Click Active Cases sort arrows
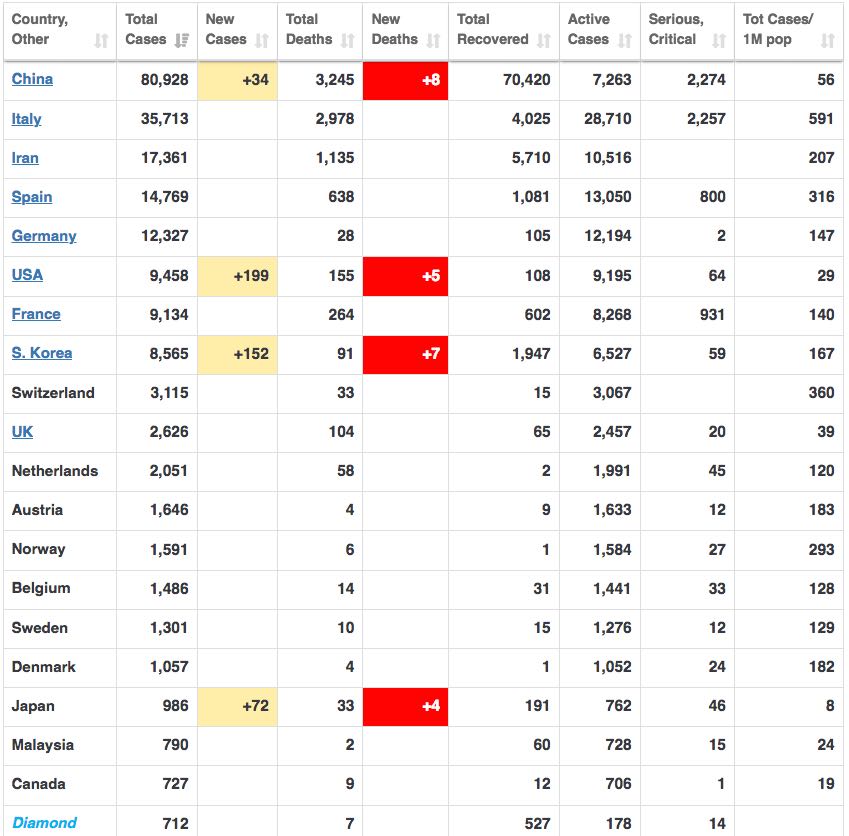Image resolution: width=849 pixels, height=836 pixels. [625, 40]
